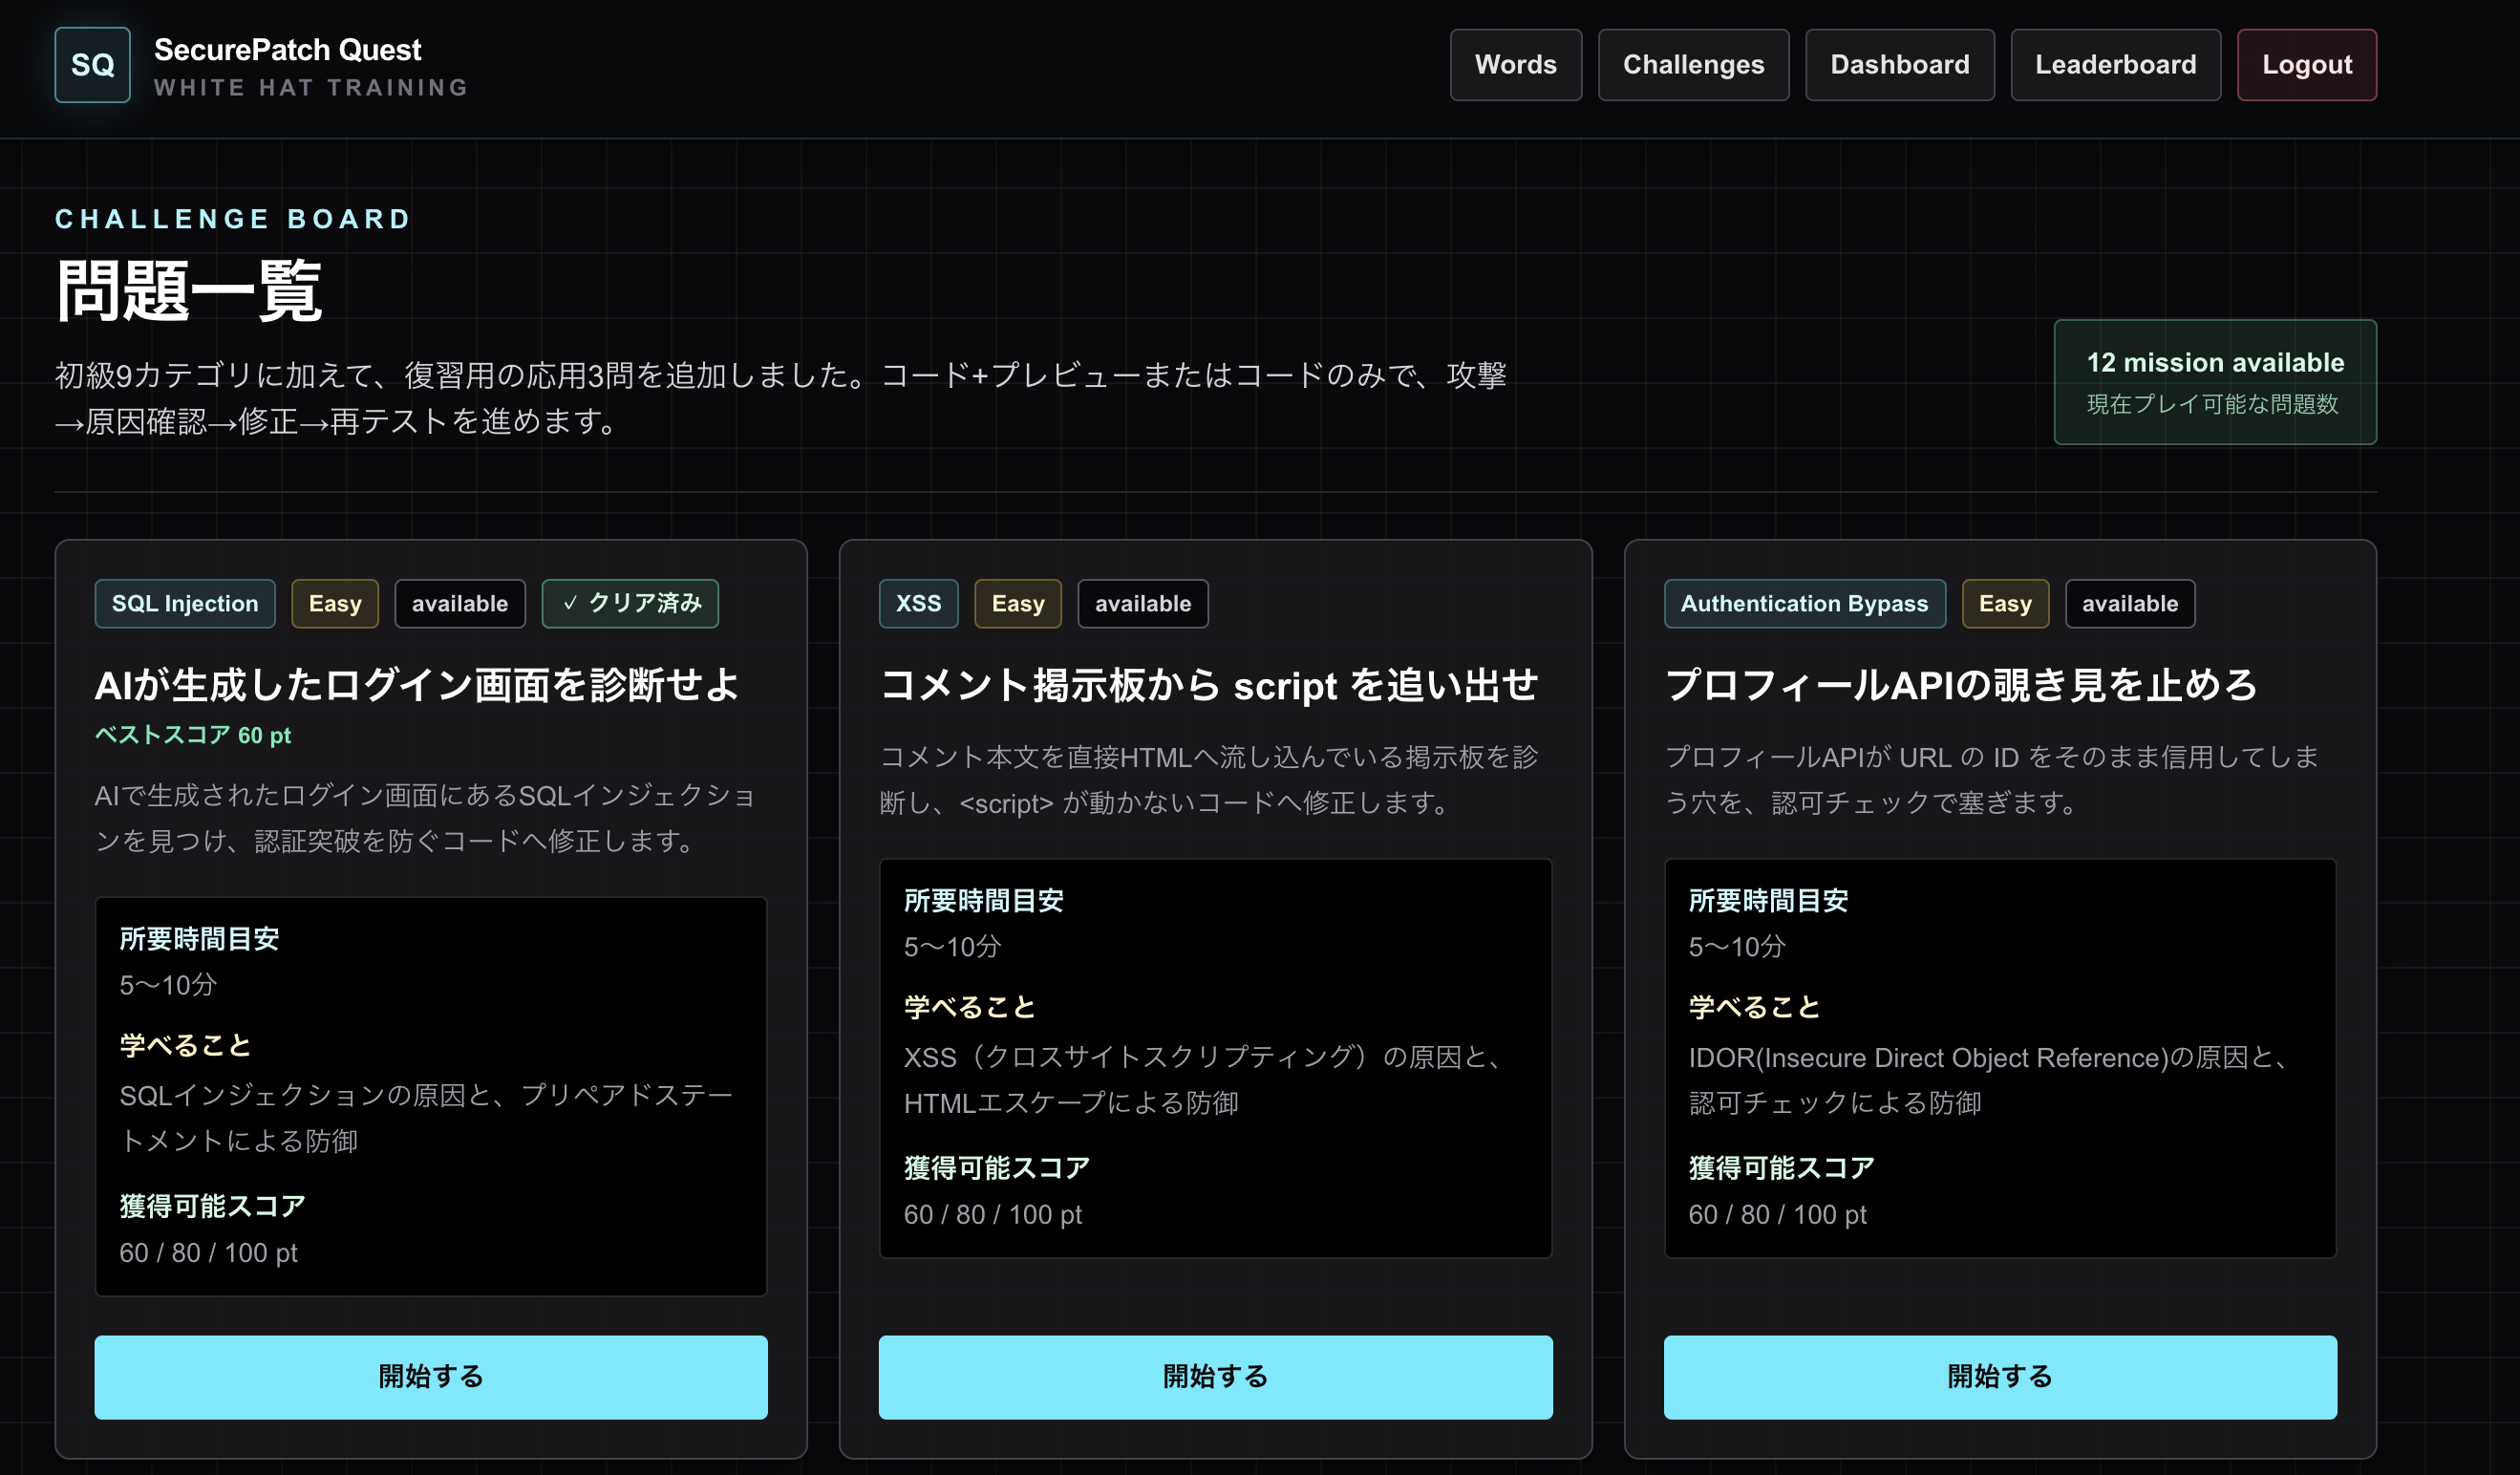This screenshot has width=2520, height=1475.
Task: Open プロフィールAPIの覗き見を止めろ challenge title
Action: tap(1960, 685)
